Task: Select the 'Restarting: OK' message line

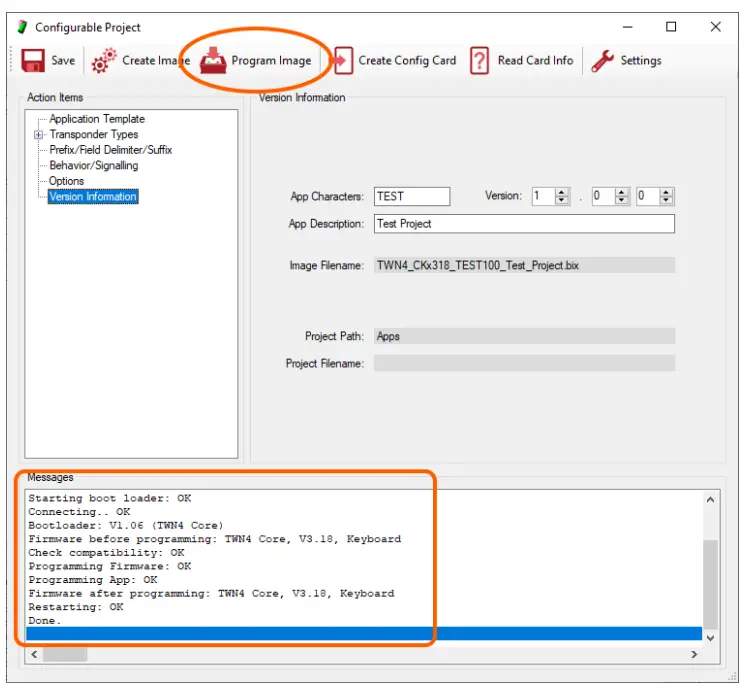Action: (76, 607)
